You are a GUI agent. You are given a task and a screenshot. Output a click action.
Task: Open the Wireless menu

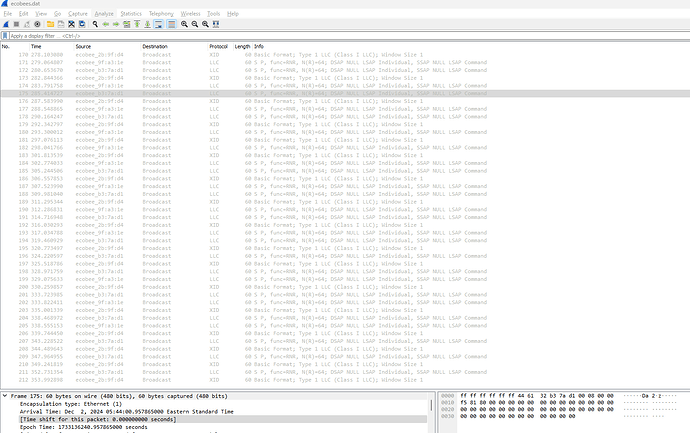tap(190, 14)
